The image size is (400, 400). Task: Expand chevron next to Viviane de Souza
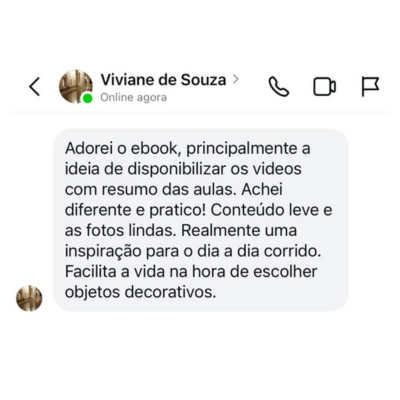pos(236,79)
